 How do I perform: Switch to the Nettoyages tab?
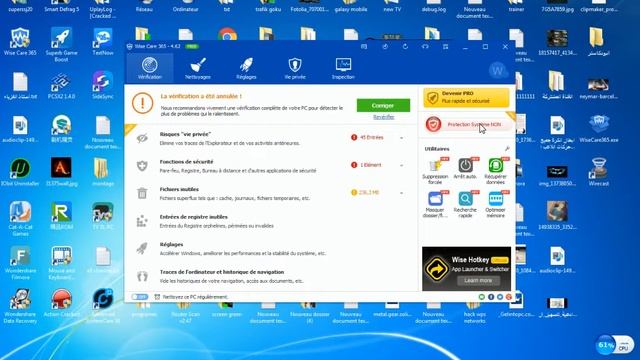(198, 68)
